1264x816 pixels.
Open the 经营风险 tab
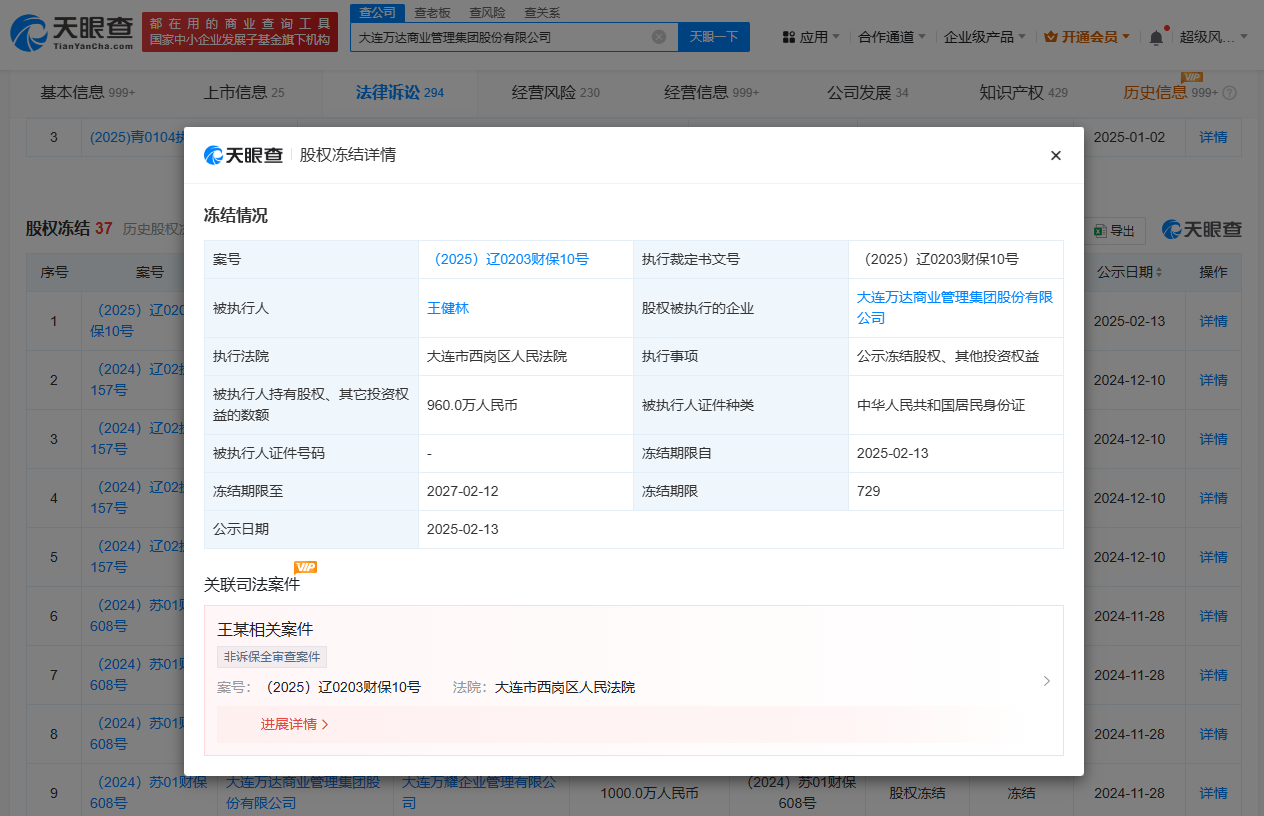556,93
